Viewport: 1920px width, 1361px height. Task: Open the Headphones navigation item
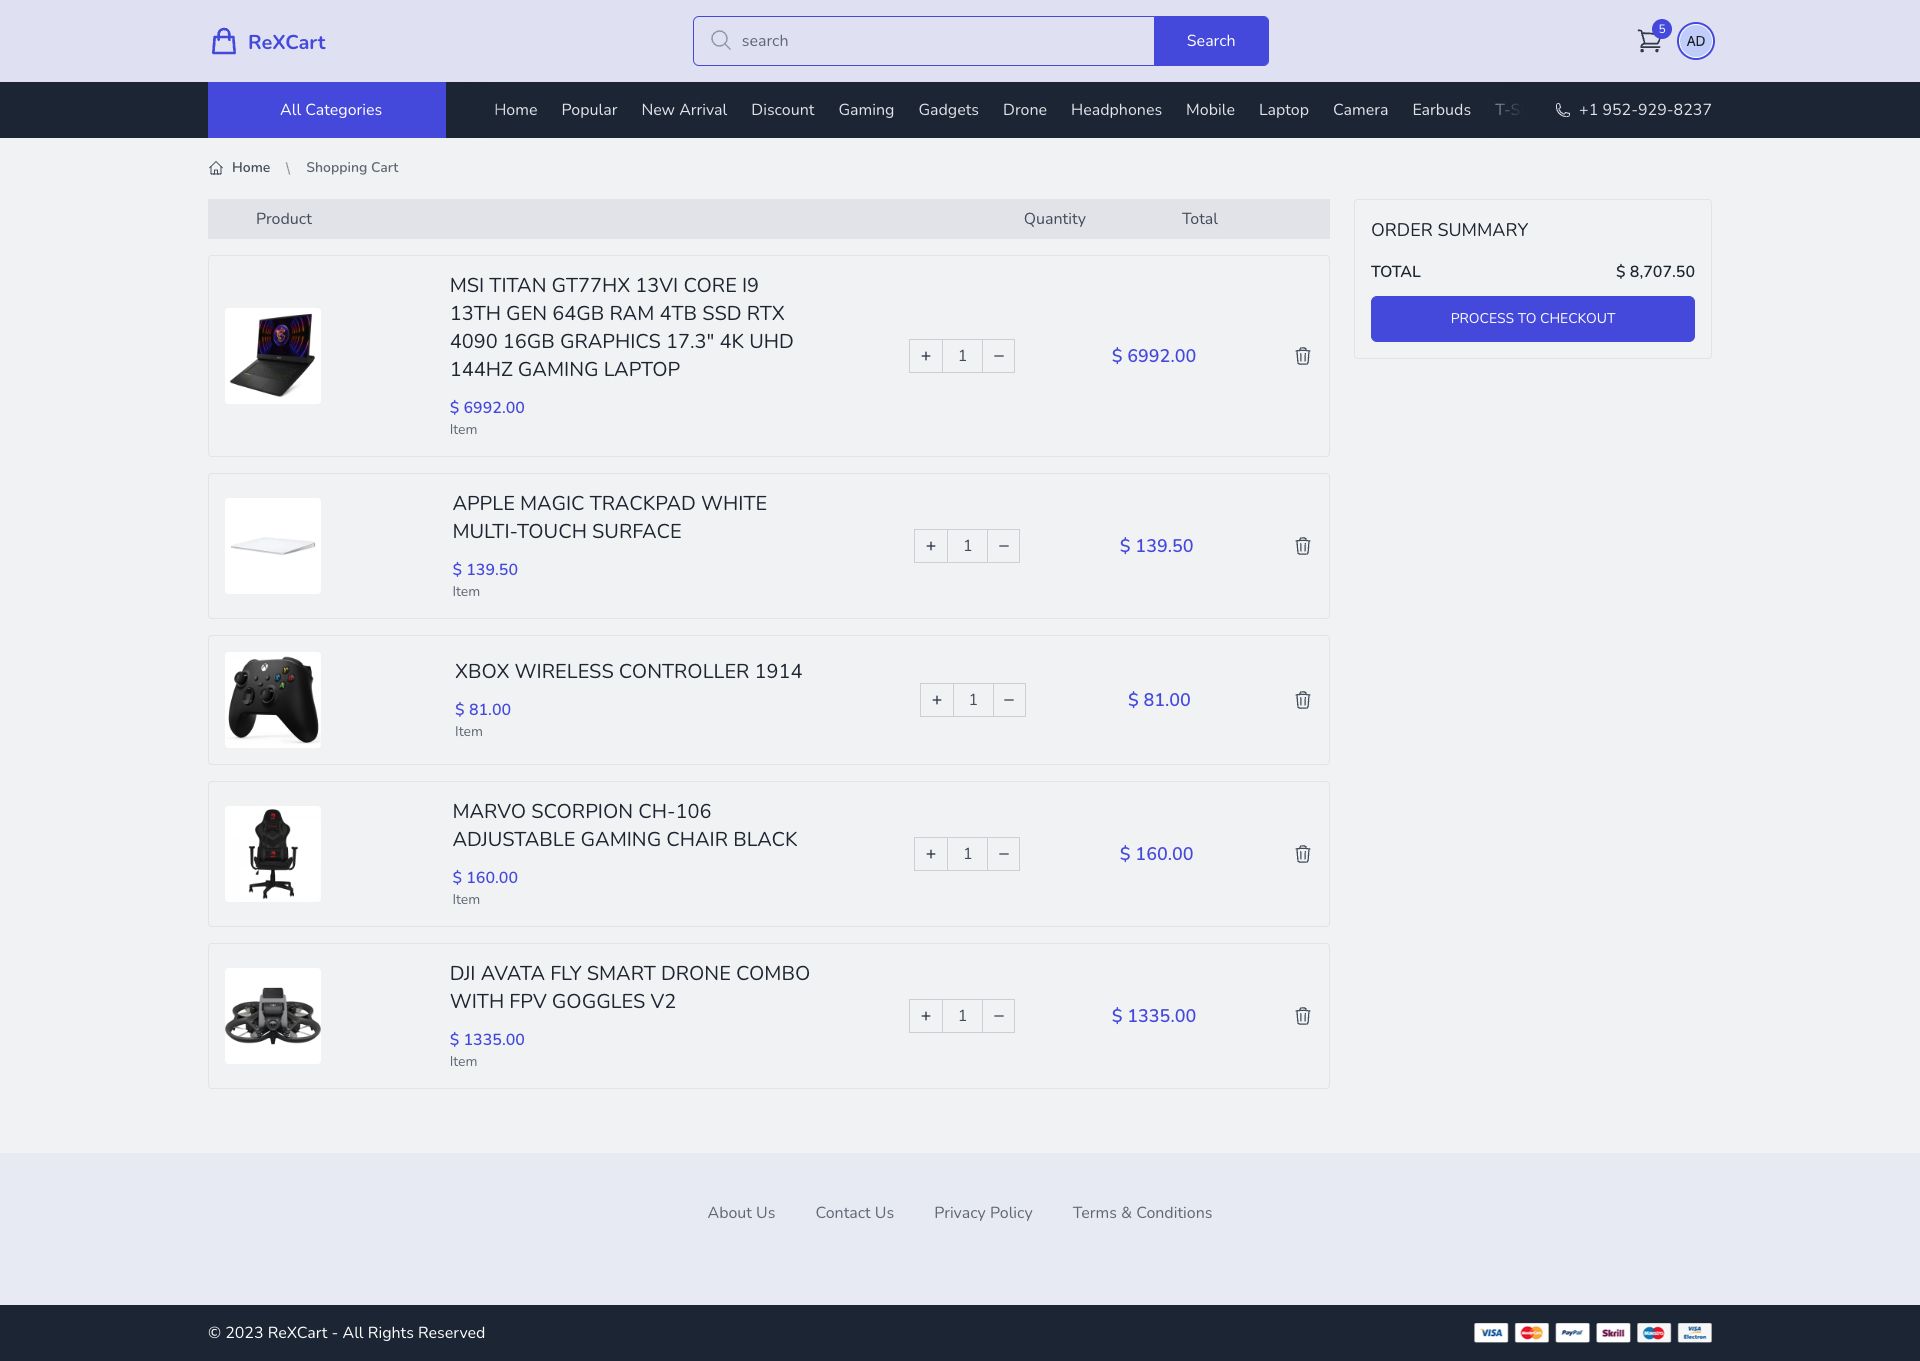coord(1116,110)
